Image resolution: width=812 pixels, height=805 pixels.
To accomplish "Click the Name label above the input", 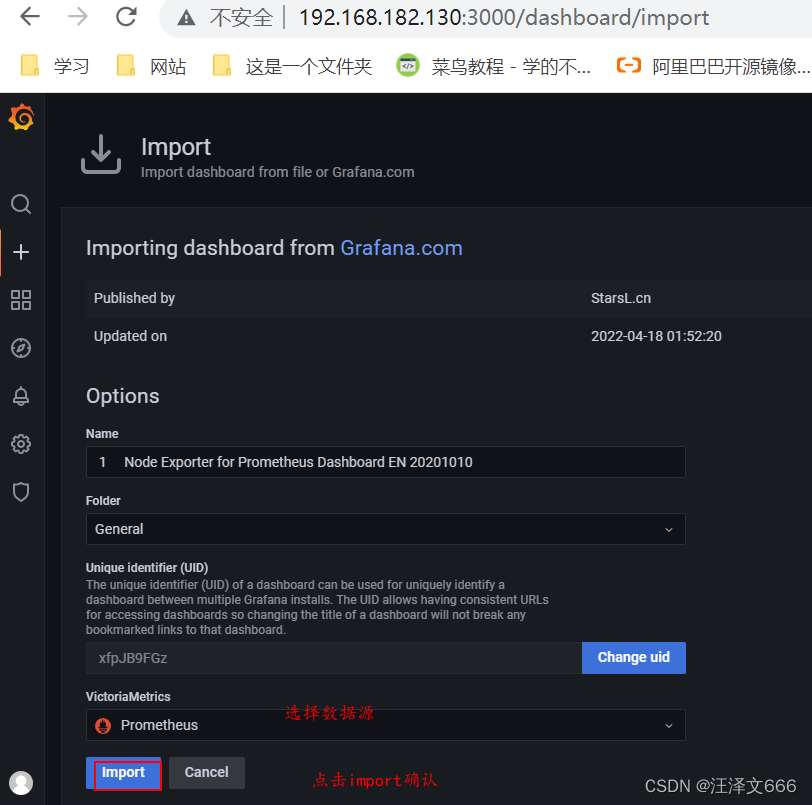I will click(x=102, y=434).
